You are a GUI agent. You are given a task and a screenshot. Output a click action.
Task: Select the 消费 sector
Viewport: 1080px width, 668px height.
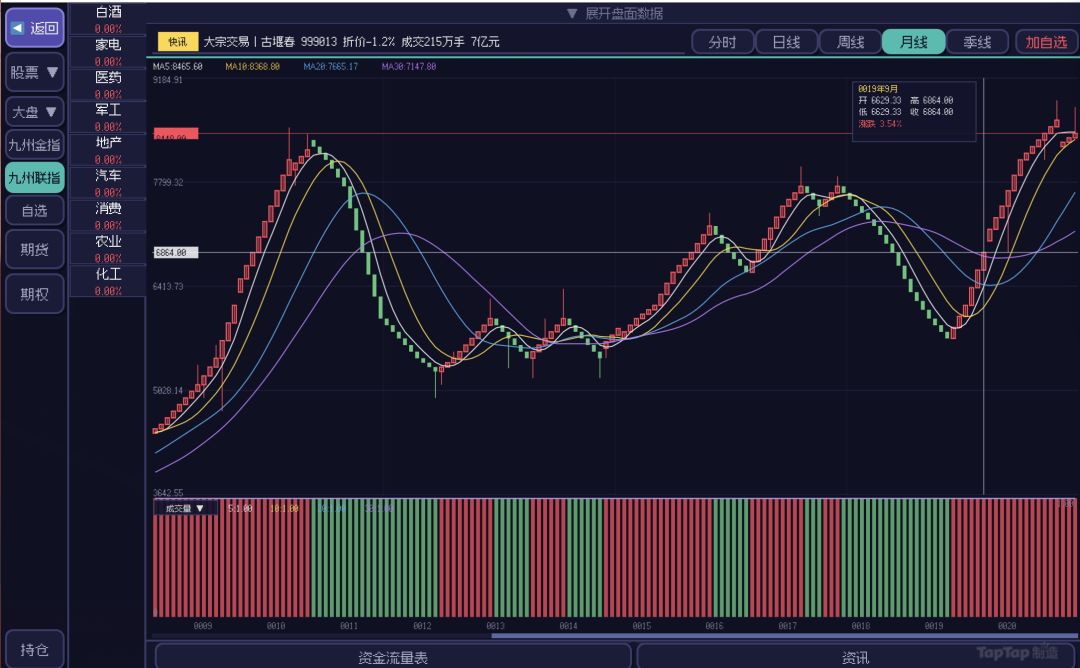point(108,216)
